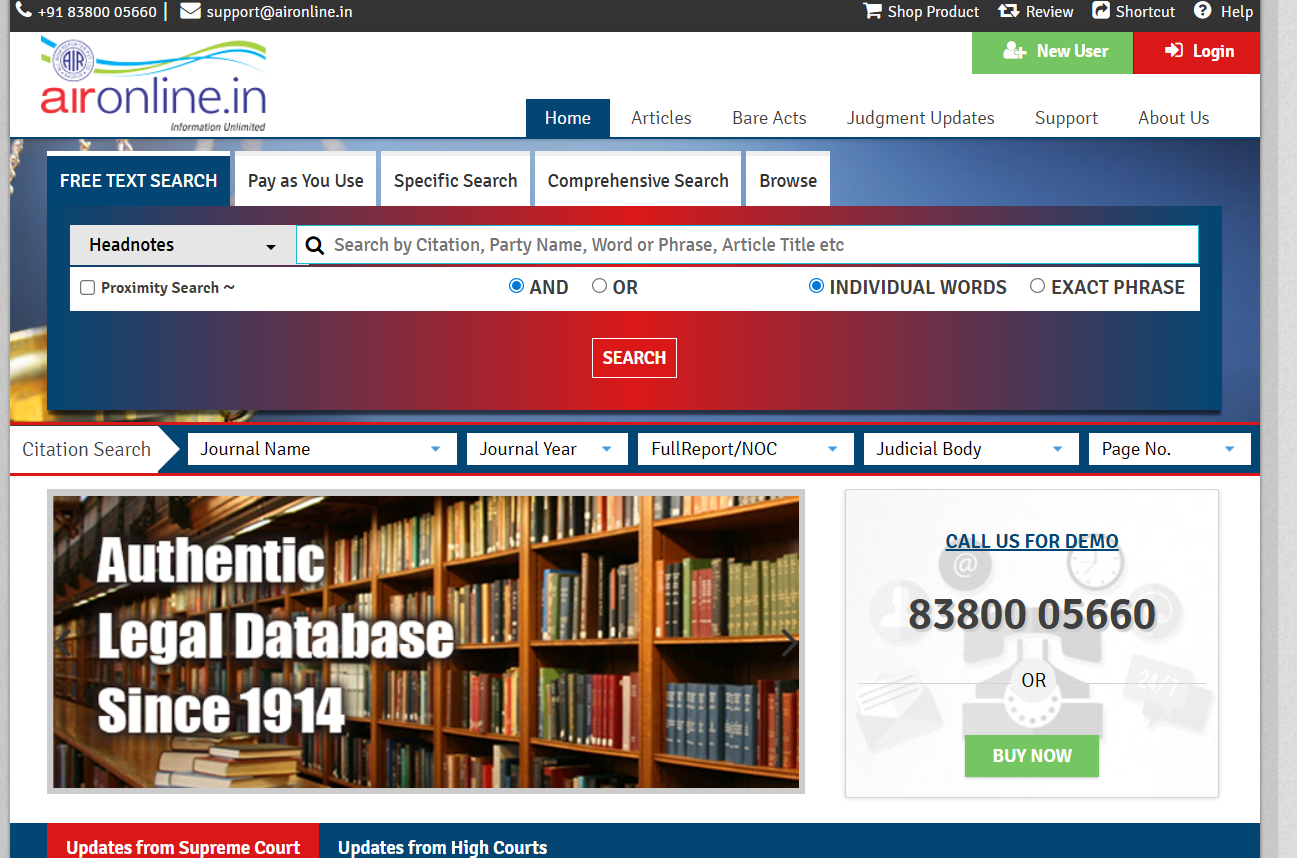The image size is (1297, 858).
Task: Open the Shop Product cart icon
Action: coord(873,11)
